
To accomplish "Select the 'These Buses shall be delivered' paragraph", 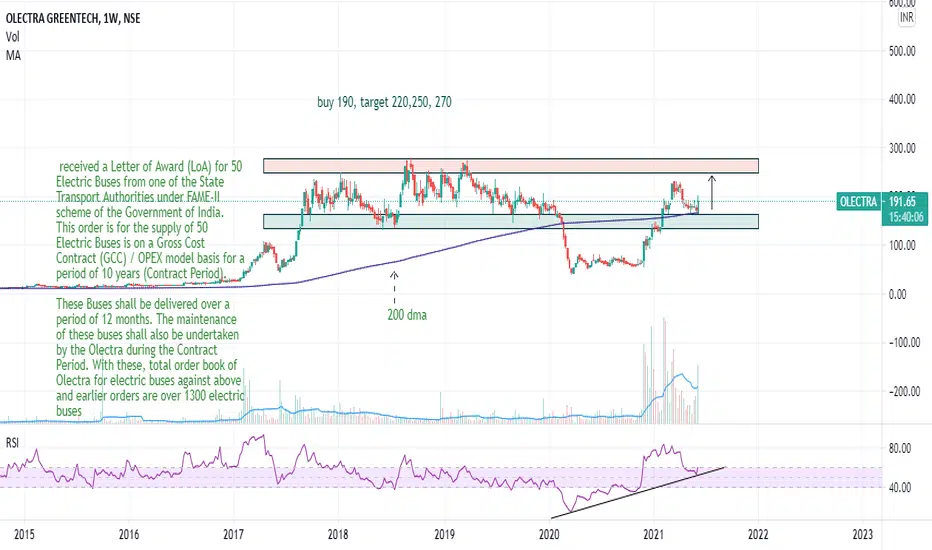I will [x=150, y=357].
